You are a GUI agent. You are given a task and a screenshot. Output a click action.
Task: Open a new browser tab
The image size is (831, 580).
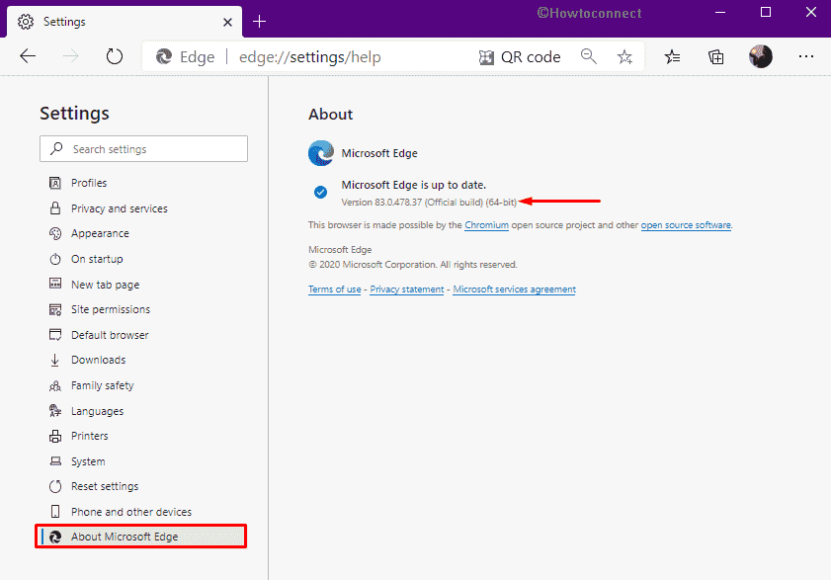(x=260, y=21)
